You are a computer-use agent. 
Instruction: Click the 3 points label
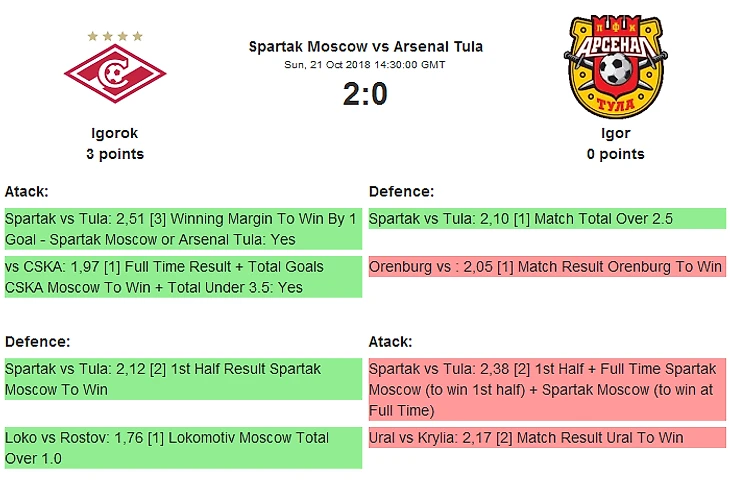coord(115,154)
